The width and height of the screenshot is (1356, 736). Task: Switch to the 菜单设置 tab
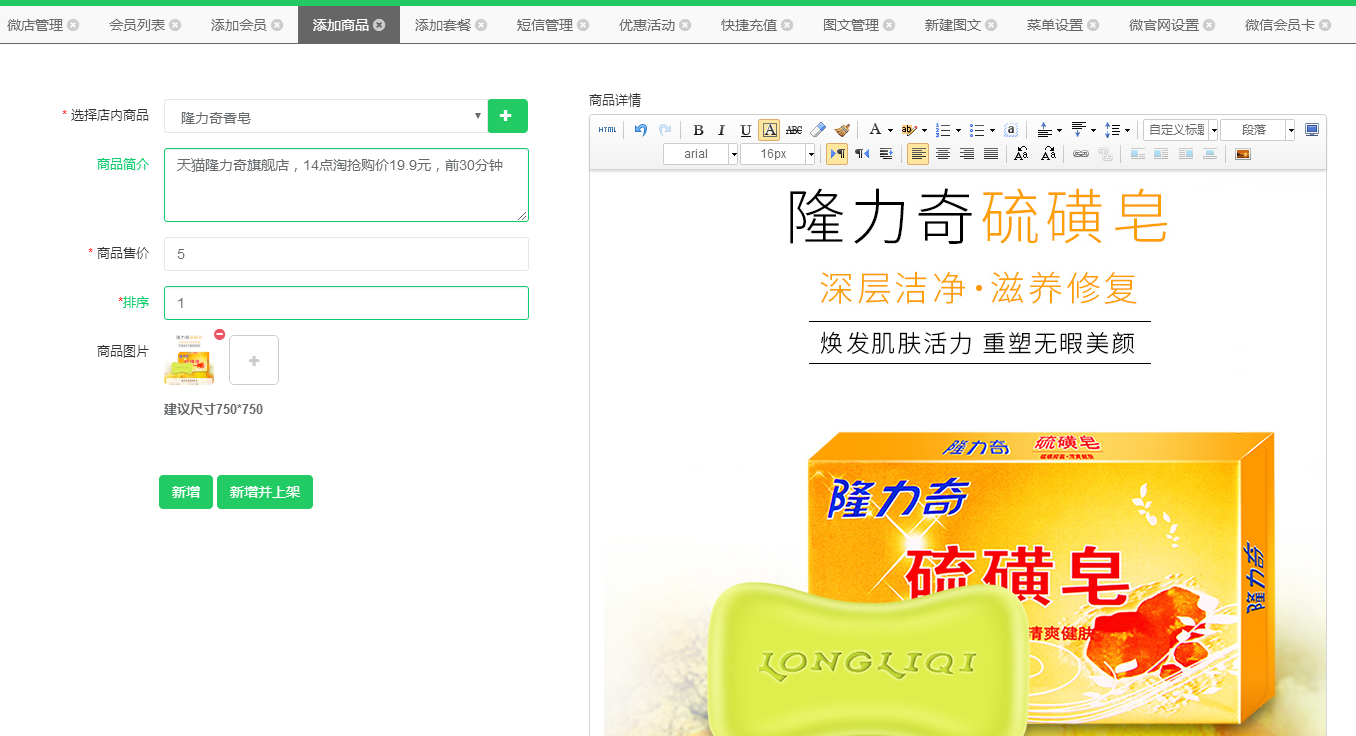(x=1055, y=25)
